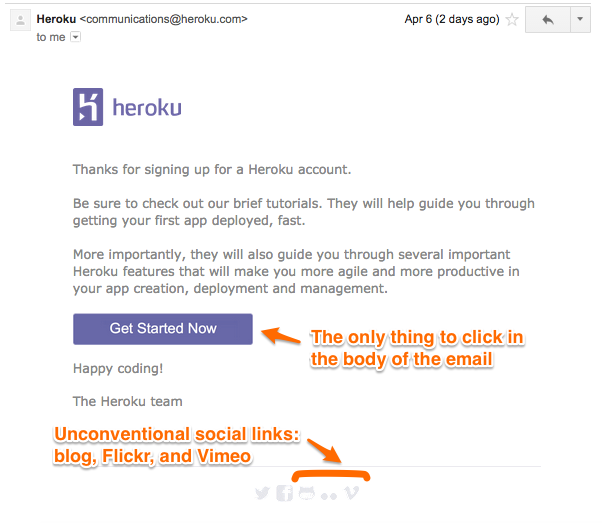
Task: Click the "heroku" wordmark text in the logo
Action: click(x=146, y=108)
